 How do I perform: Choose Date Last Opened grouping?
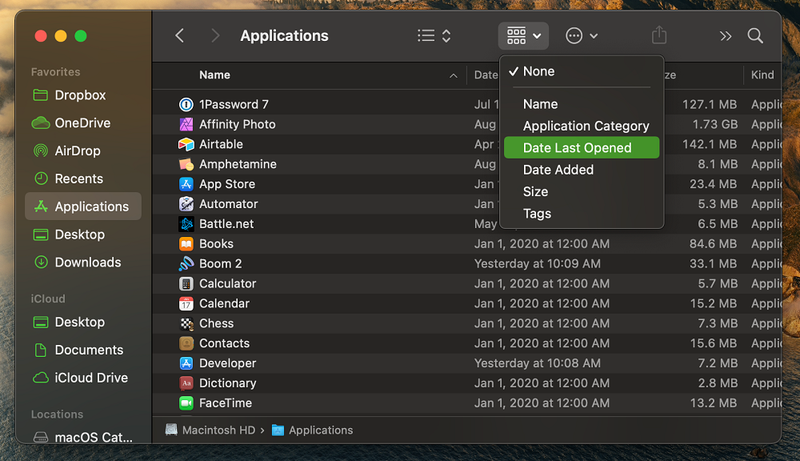[577, 148]
